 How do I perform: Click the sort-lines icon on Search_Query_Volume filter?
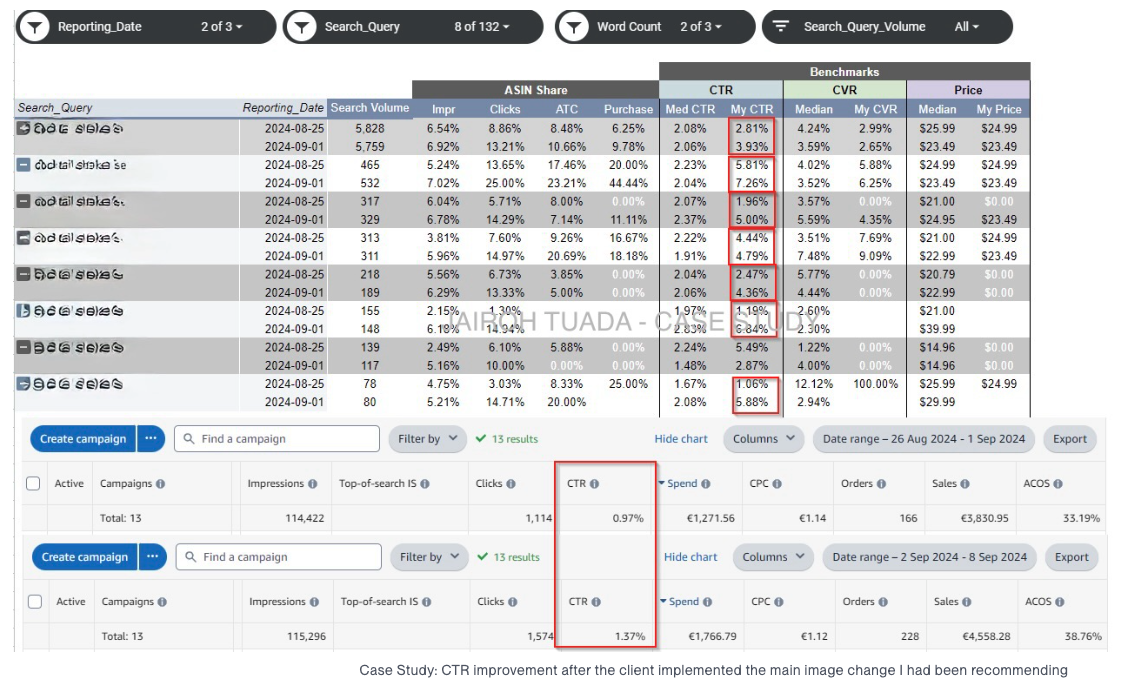point(780,27)
